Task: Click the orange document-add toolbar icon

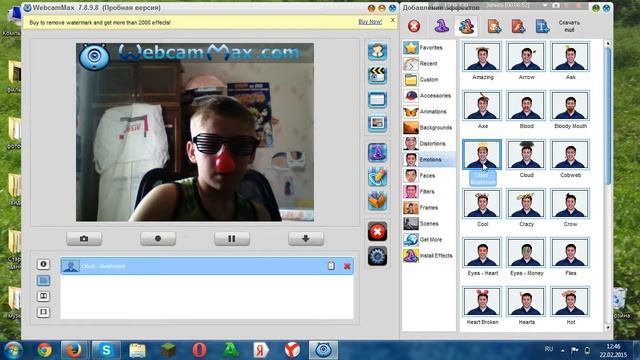Action: coord(494,27)
